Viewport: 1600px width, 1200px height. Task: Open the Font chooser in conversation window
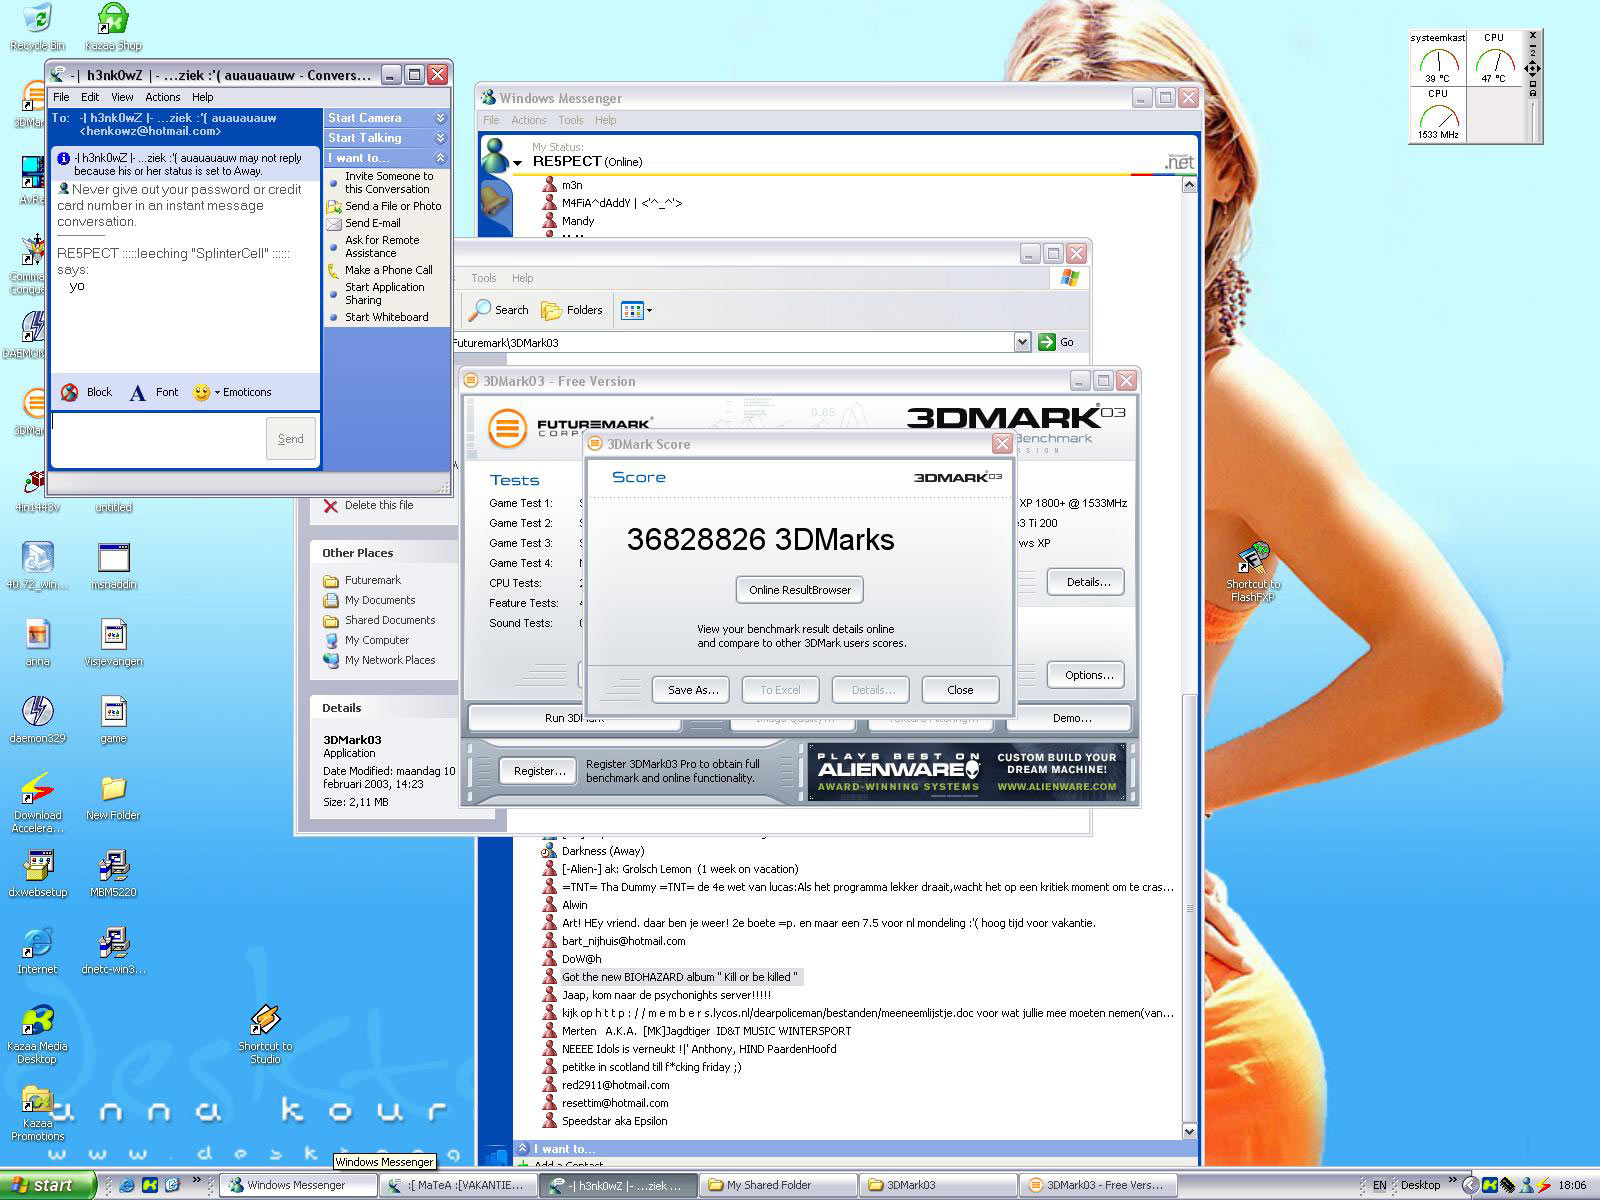tap(155, 392)
